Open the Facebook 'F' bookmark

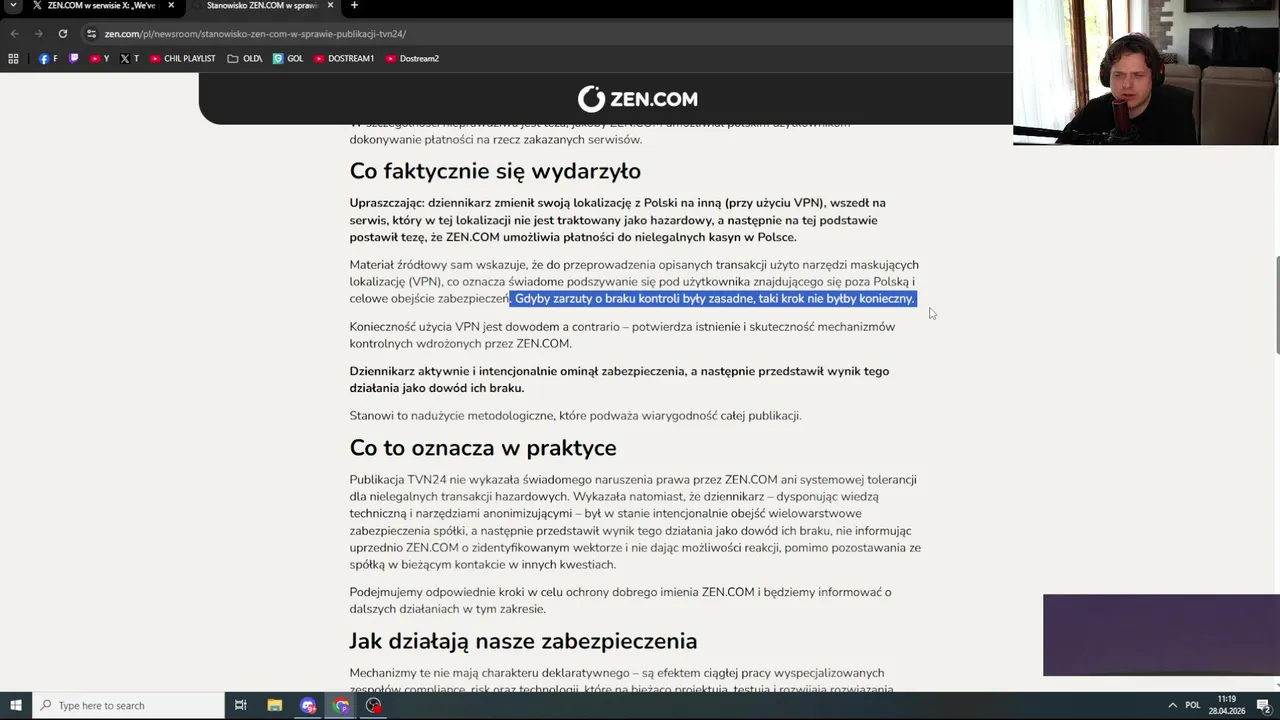pos(48,59)
